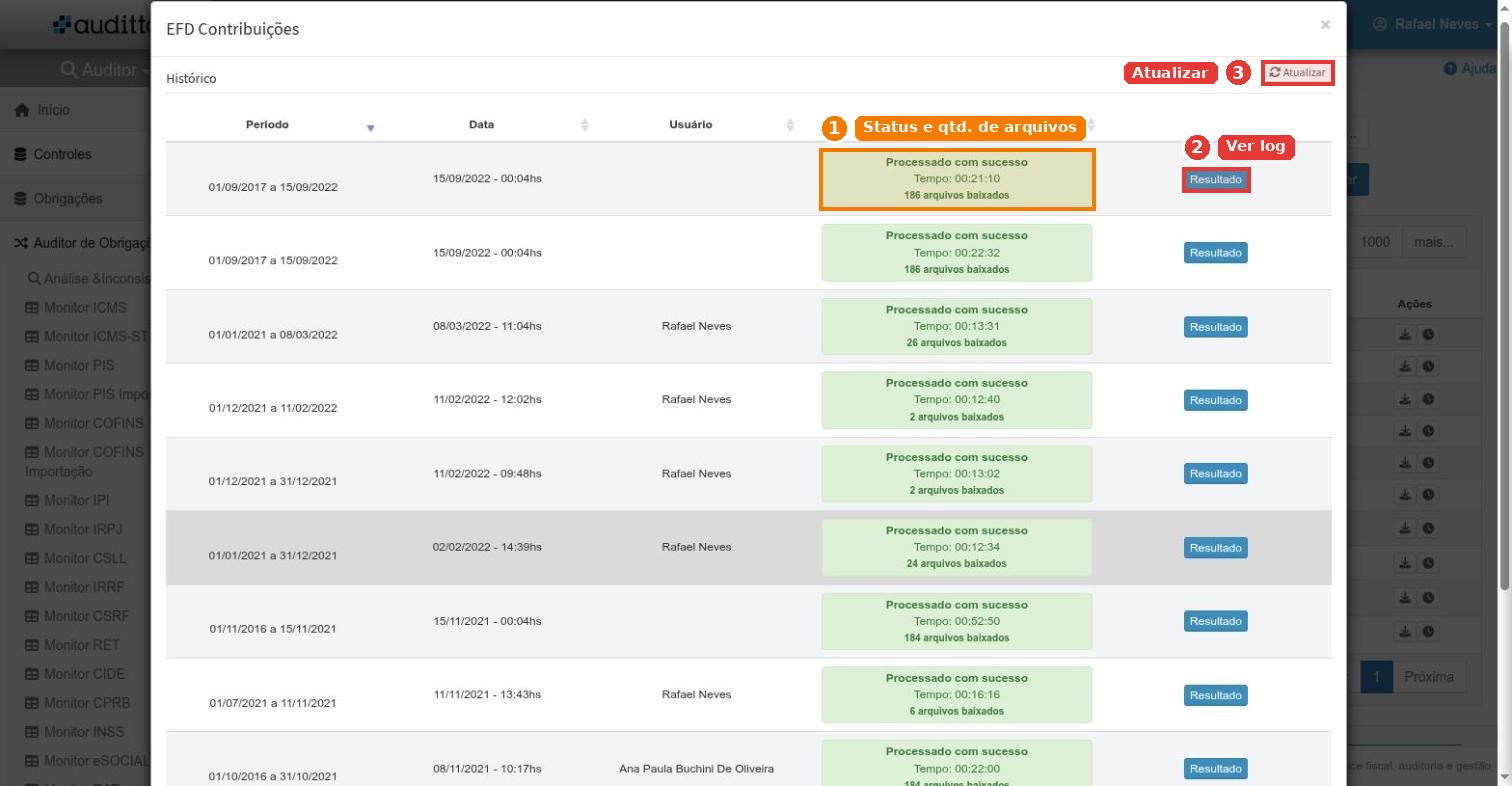View Resultado for period 01/12/2021 a 11/02/2022
Screen dimensions: 1512x786
(1216, 400)
